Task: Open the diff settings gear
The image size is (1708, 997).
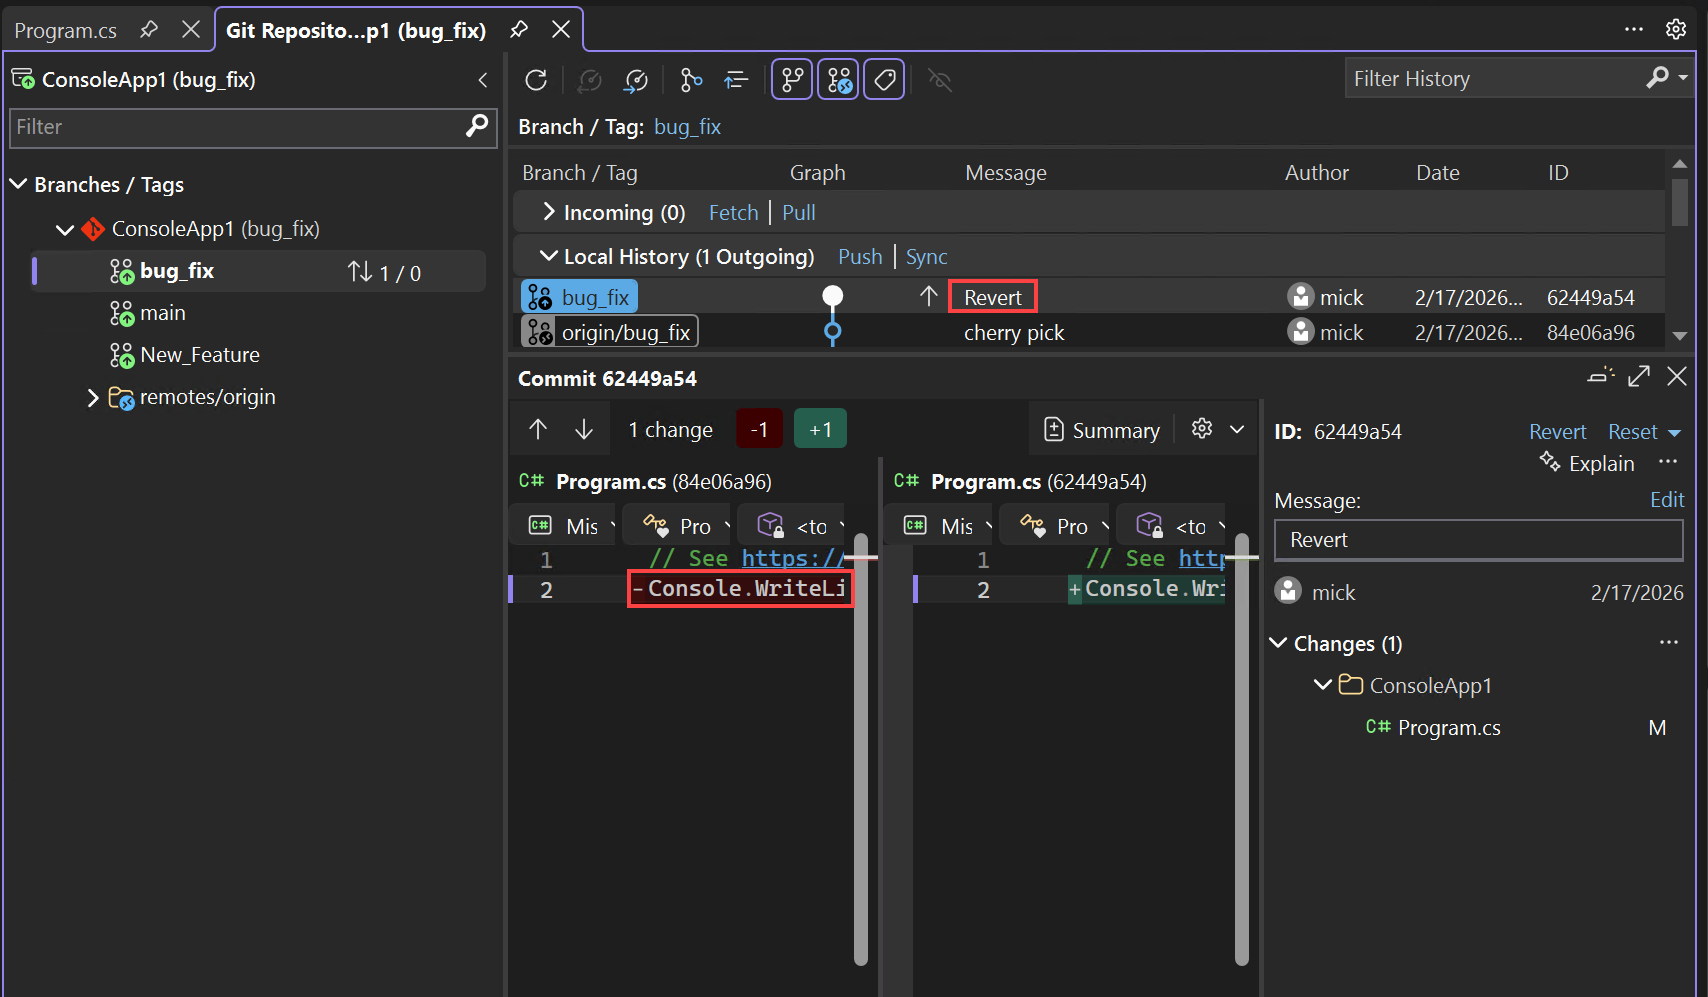Action: [x=1201, y=428]
